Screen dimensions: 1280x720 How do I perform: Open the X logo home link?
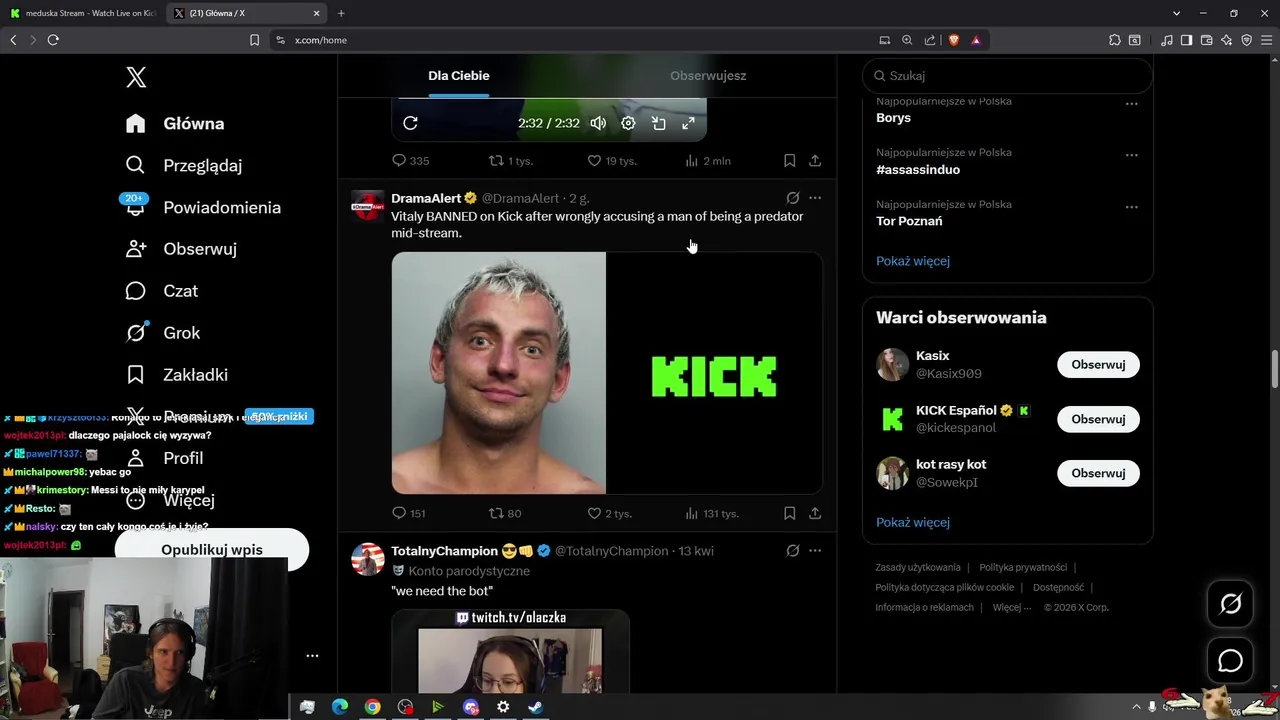point(136,77)
